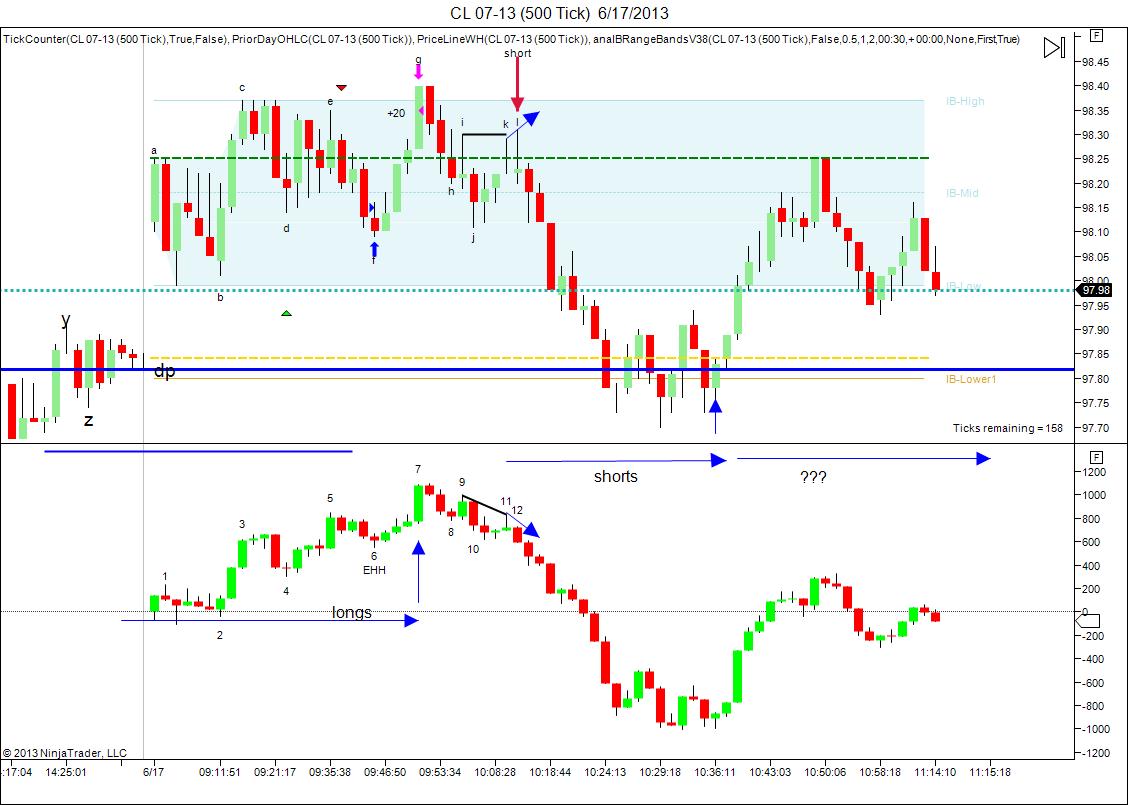Click the 11:15:18 time axis label

tap(990, 772)
